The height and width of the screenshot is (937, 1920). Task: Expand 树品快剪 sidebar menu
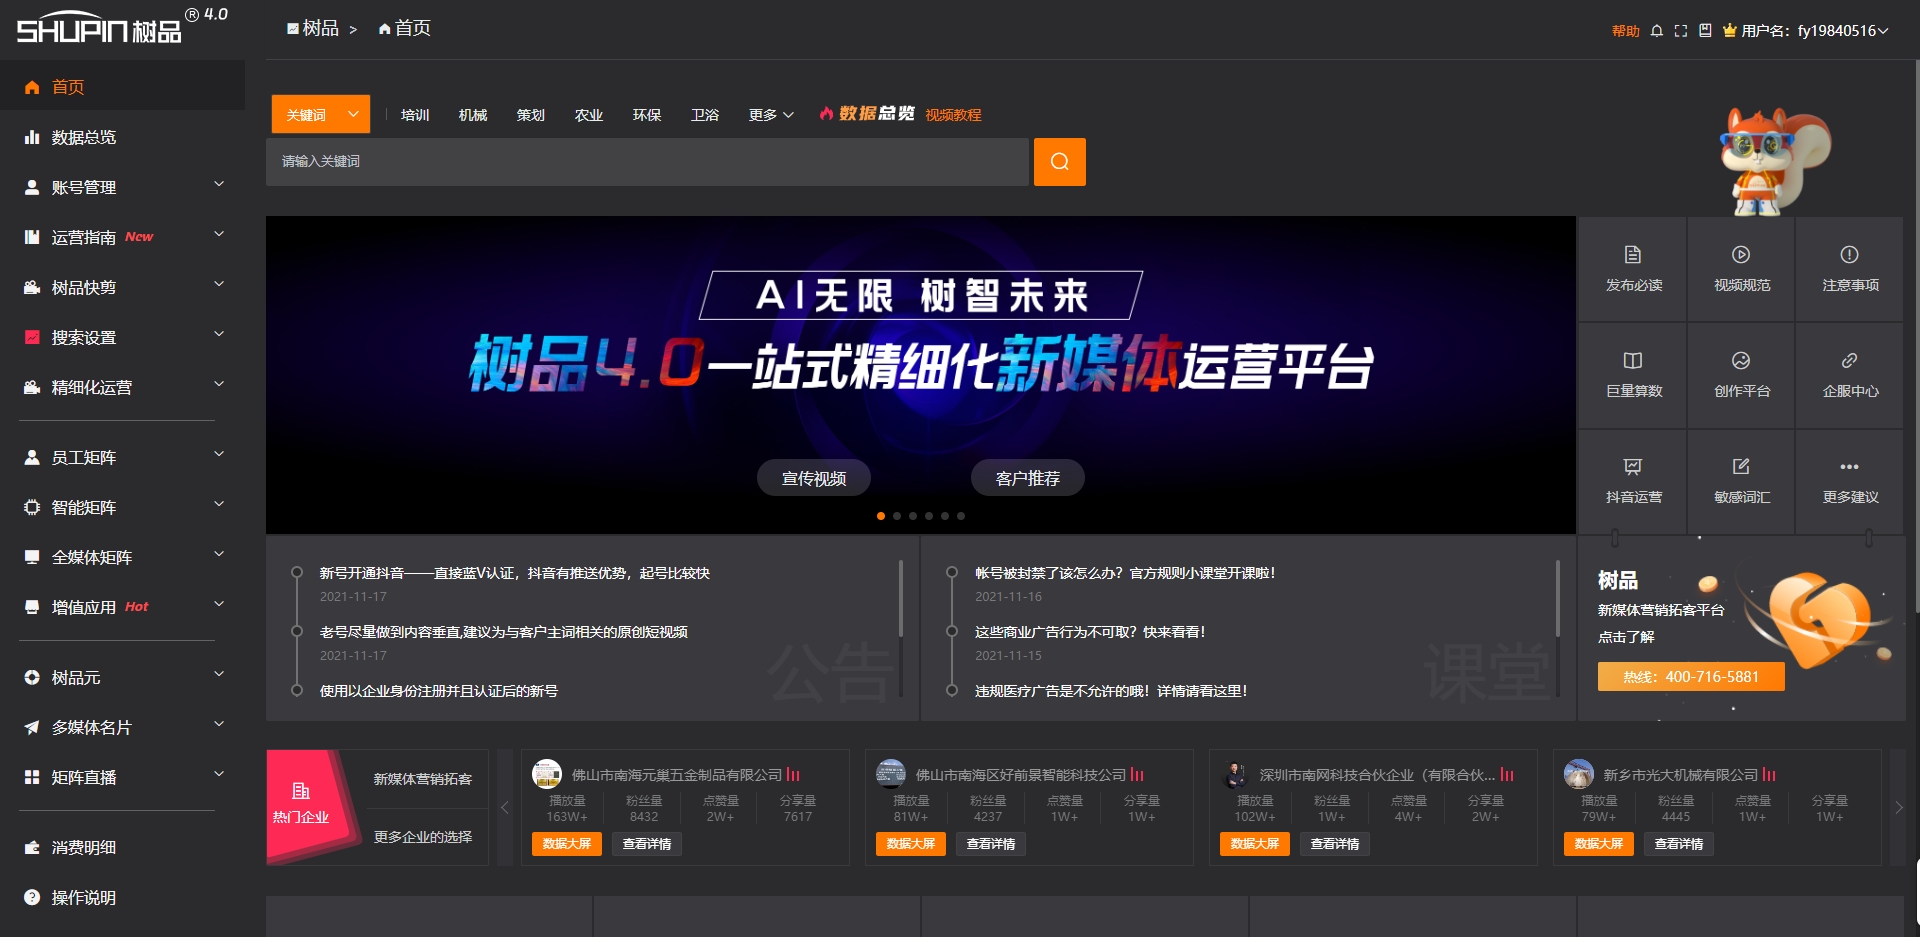point(219,285)
